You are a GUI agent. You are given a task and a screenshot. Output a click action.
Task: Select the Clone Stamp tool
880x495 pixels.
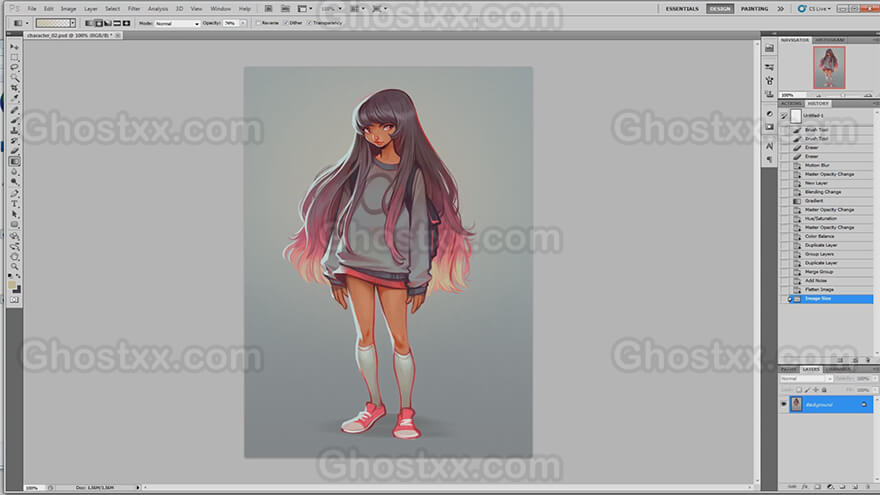14,130
